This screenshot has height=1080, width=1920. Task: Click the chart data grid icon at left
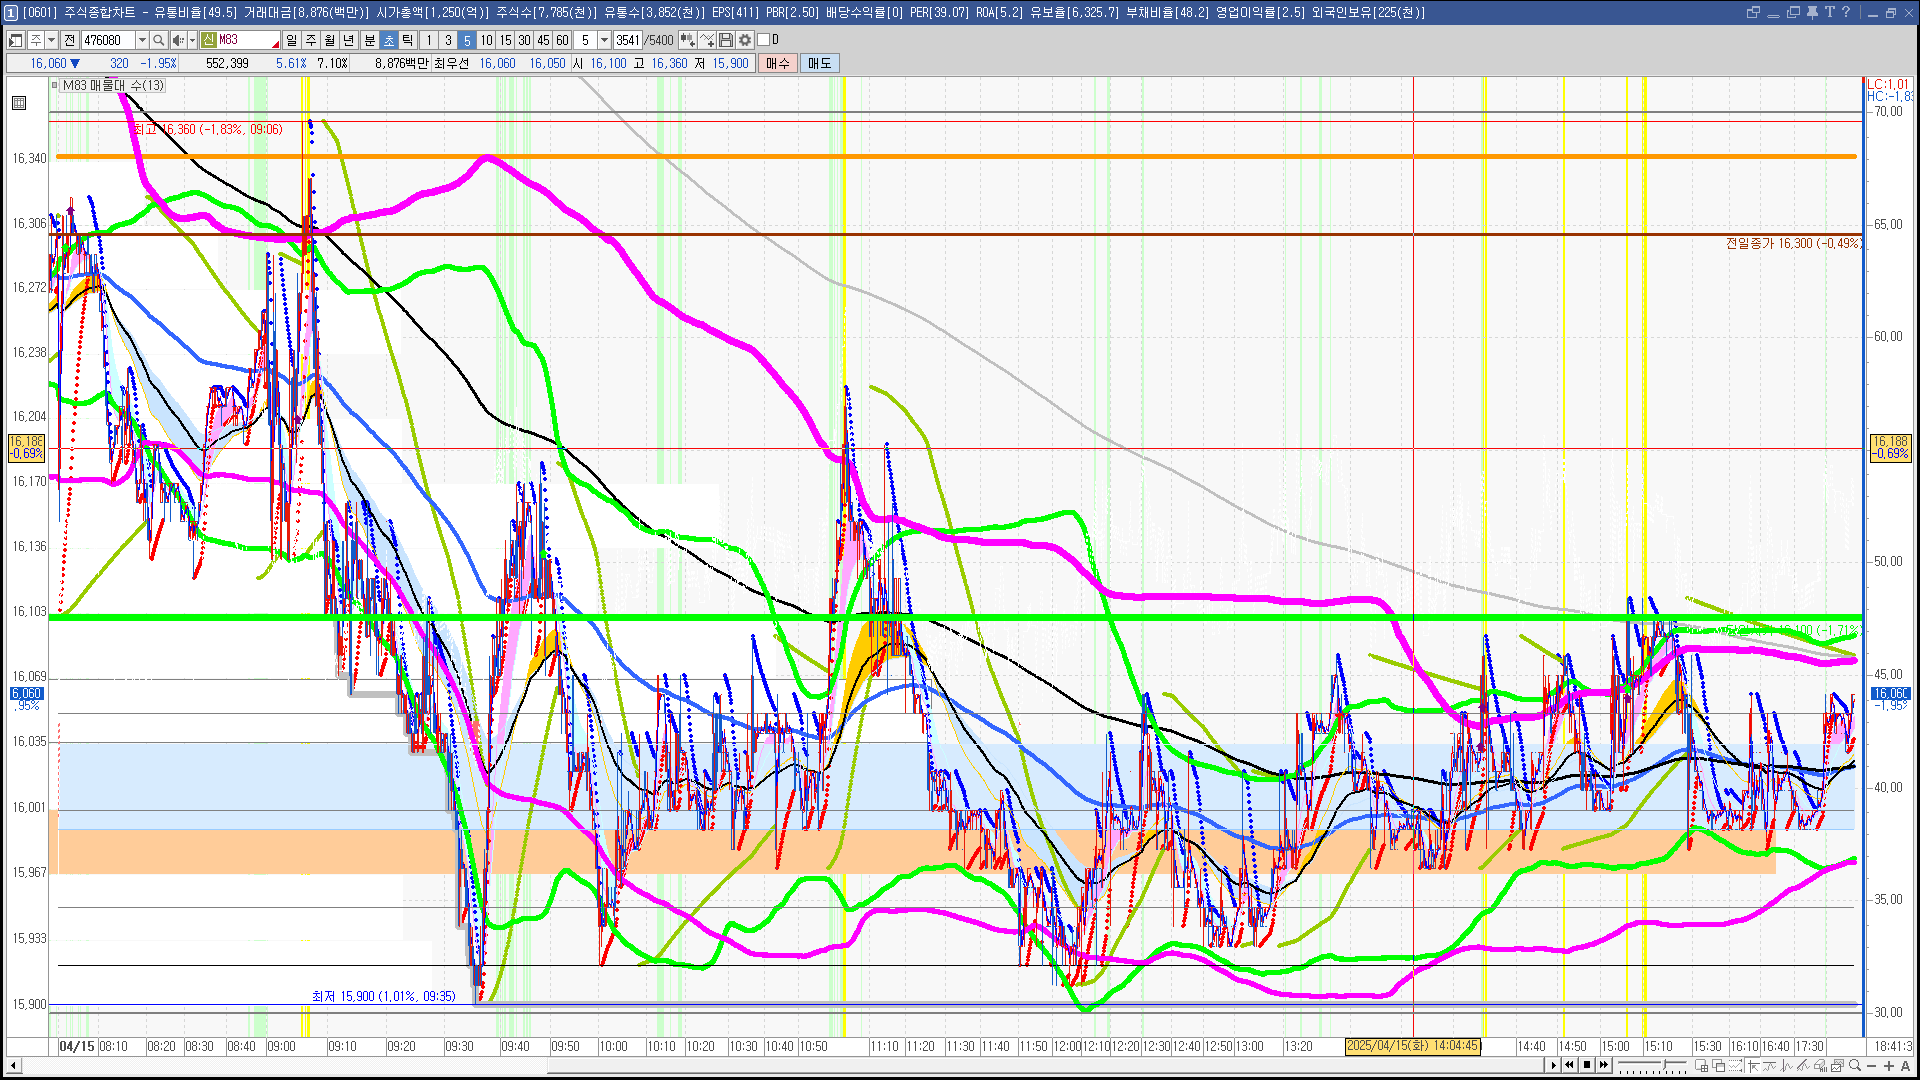[19, 103]
